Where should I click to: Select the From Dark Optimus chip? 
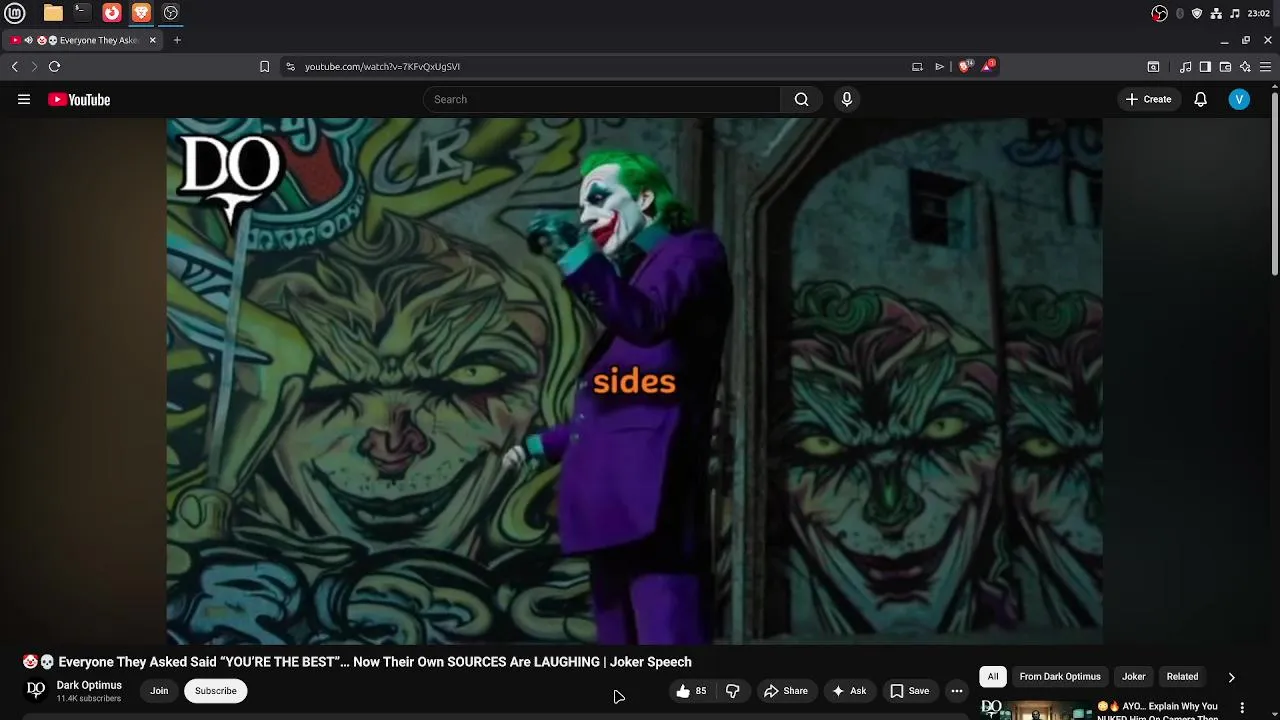[1060, 677]
